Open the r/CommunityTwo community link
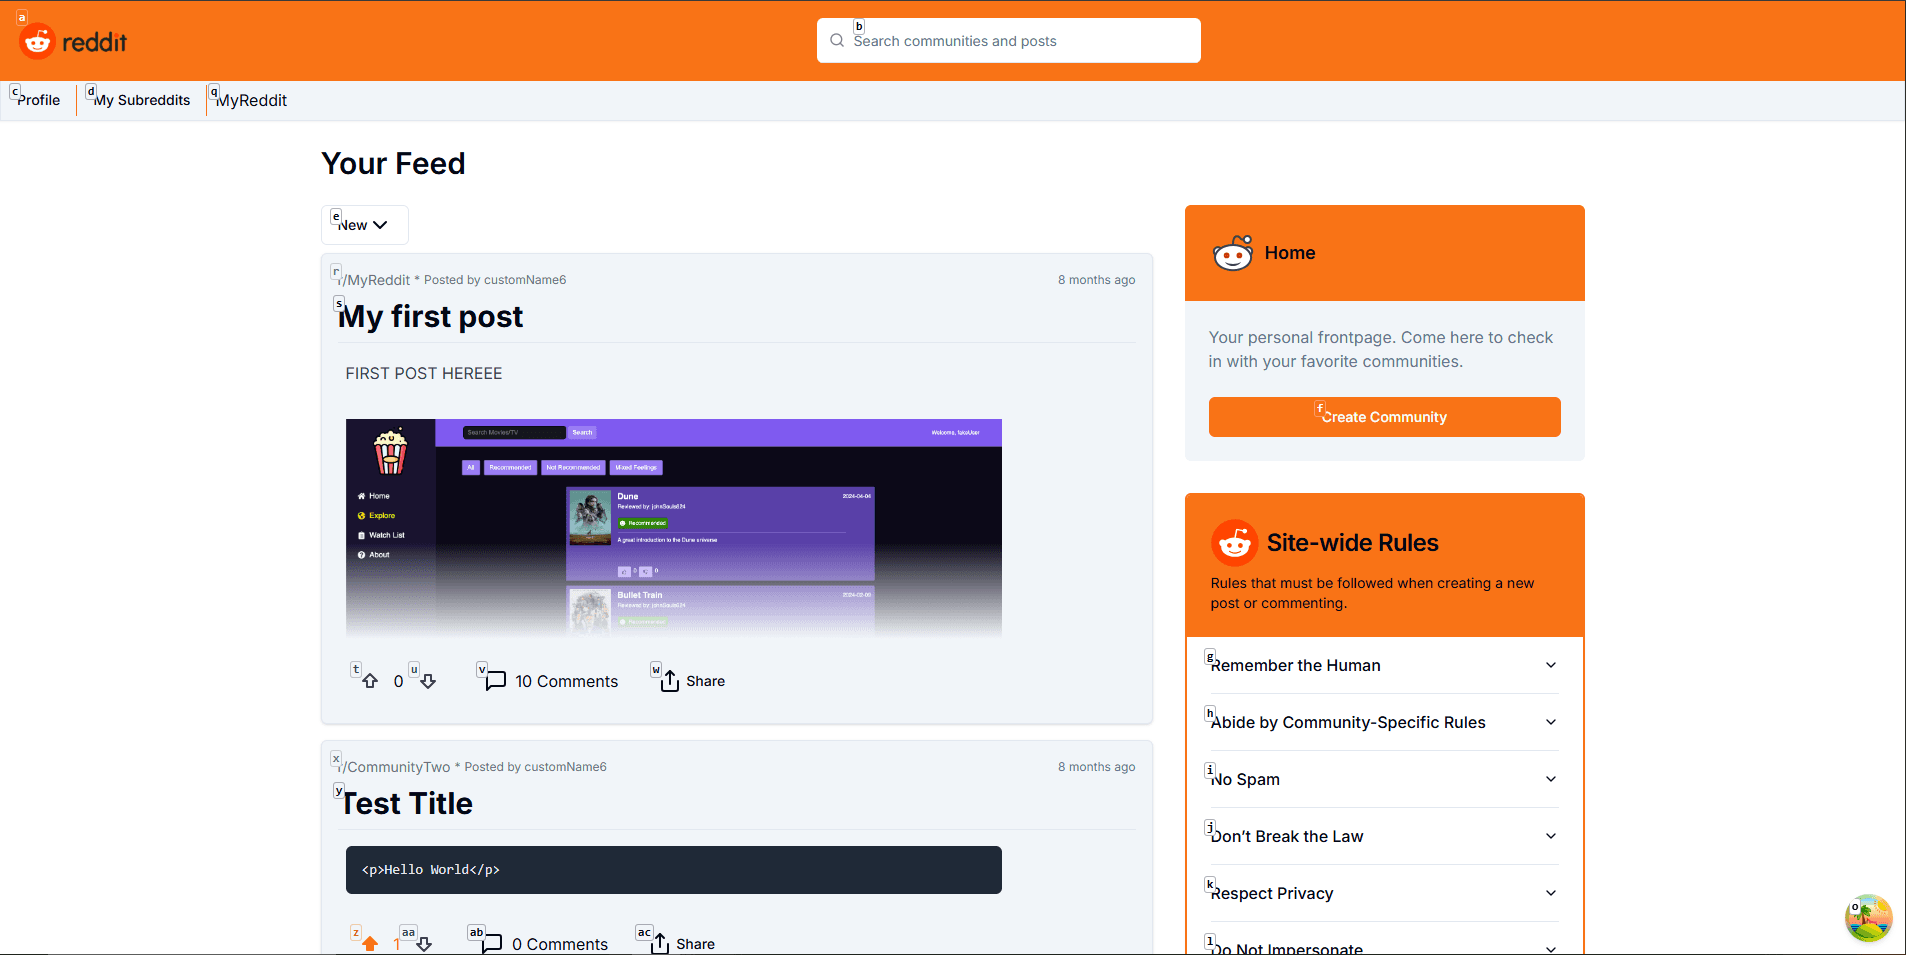The width and height of the screenshot is (1906, 955). click(394, 767)
